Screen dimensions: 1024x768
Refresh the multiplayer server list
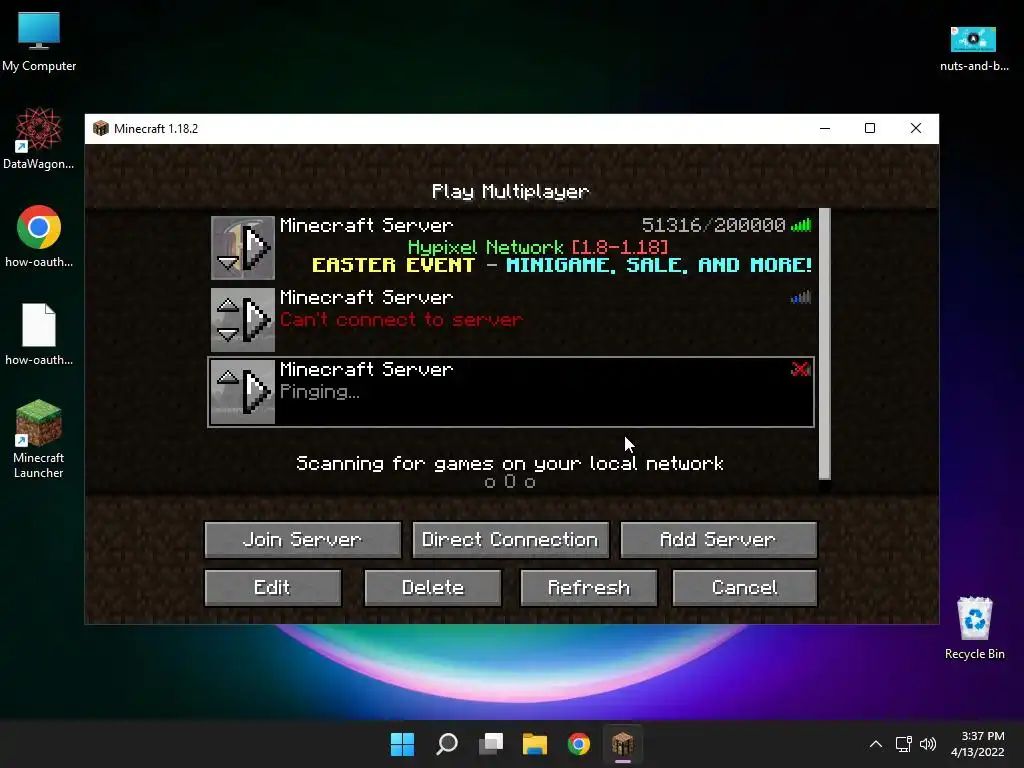point(588,588)
